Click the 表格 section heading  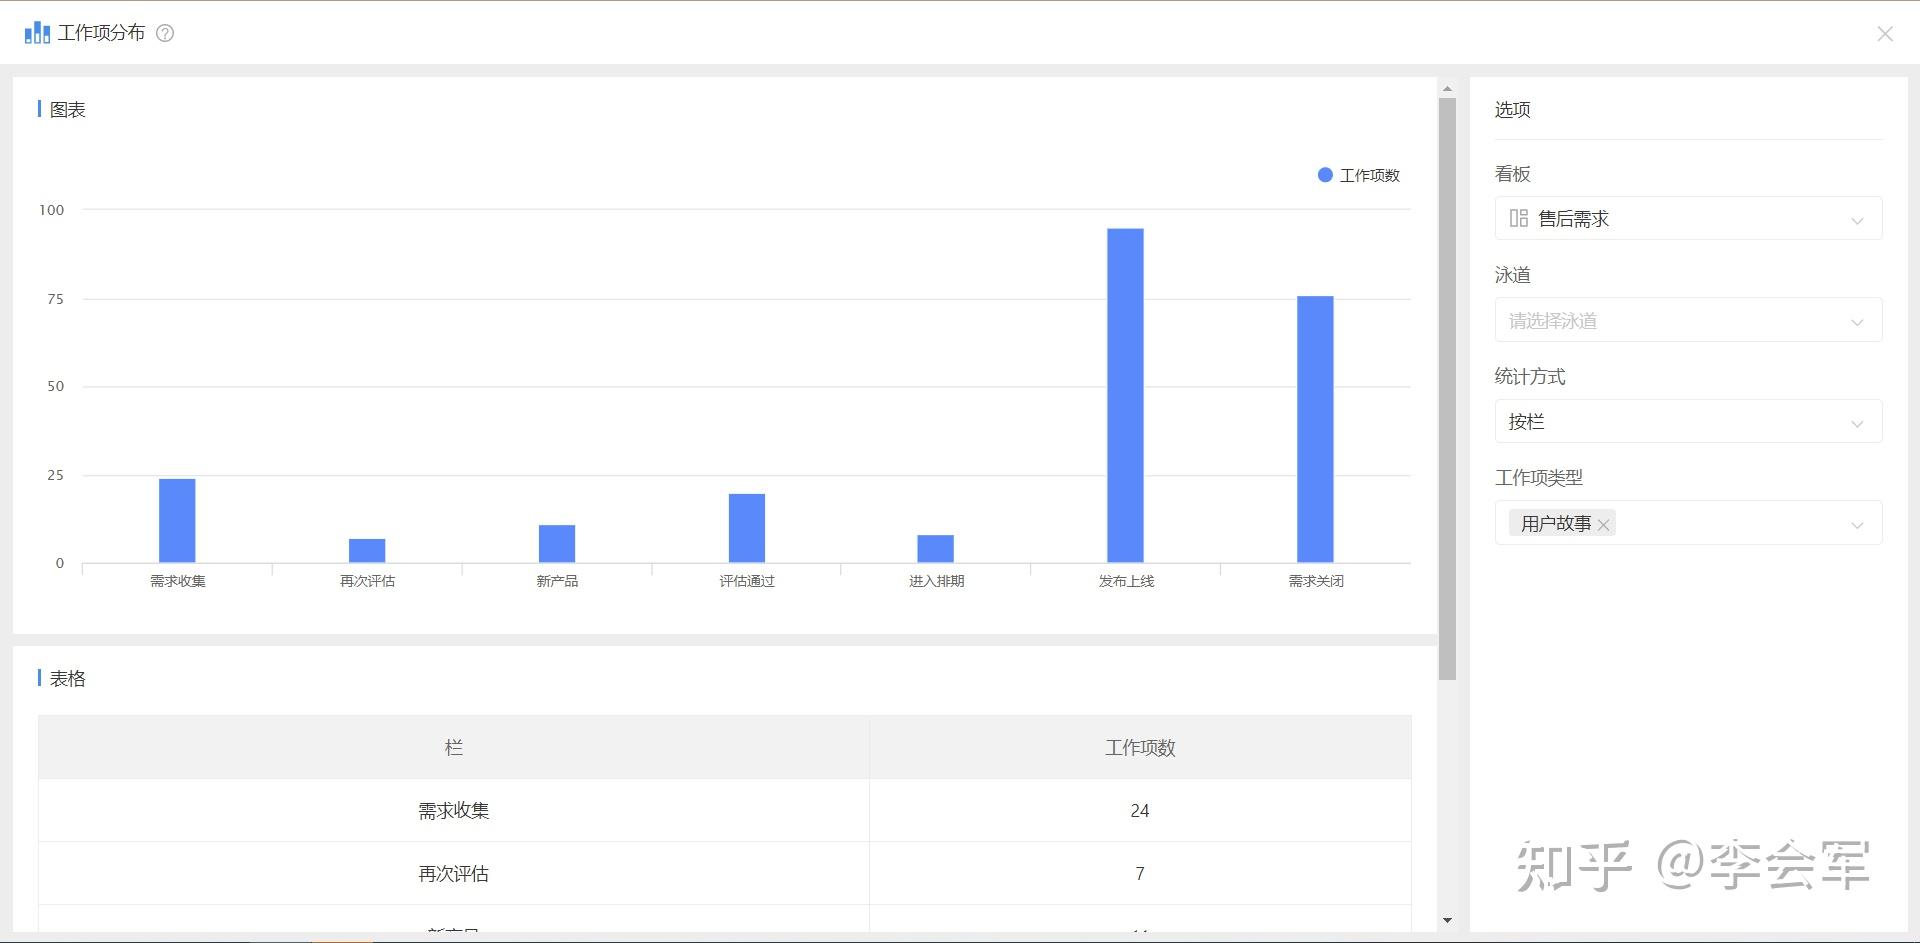pos(67,678)
